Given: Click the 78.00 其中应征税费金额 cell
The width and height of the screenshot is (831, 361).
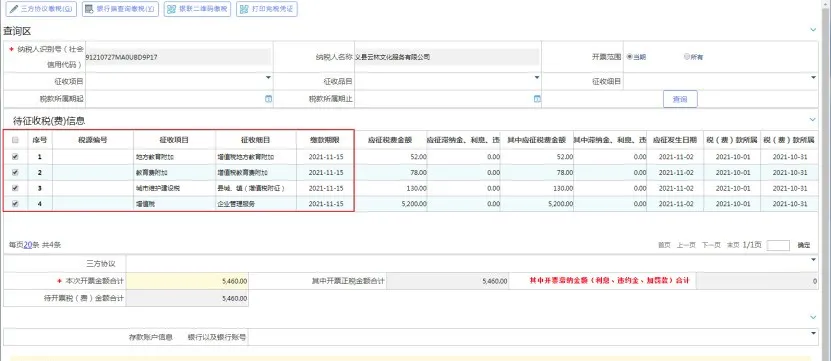Looking at the screenshot, I should [537, 172].
